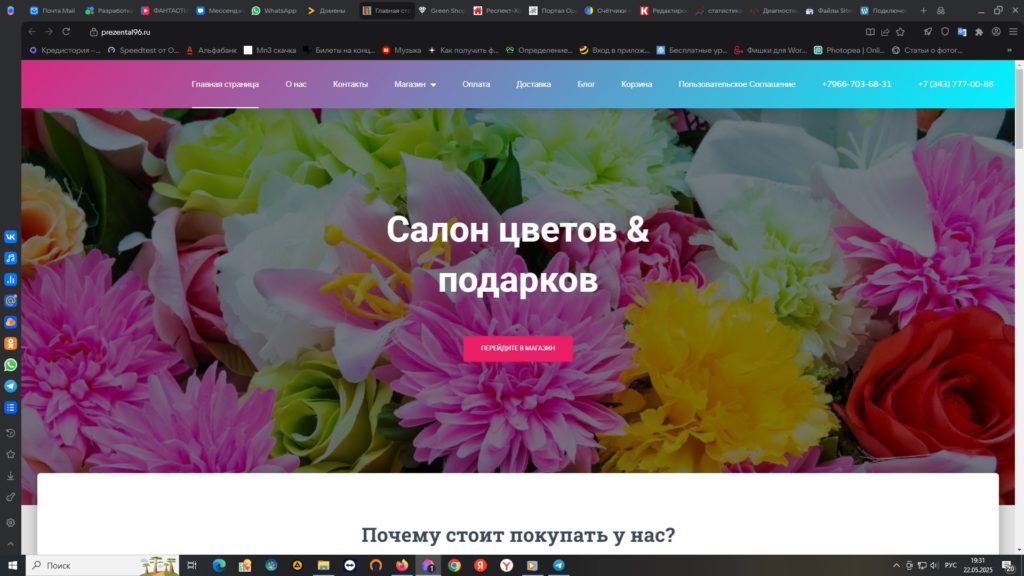1024x576 pixels.
Task: Open Microsoft Edge from taskbar
Action: tap(219, 566)
